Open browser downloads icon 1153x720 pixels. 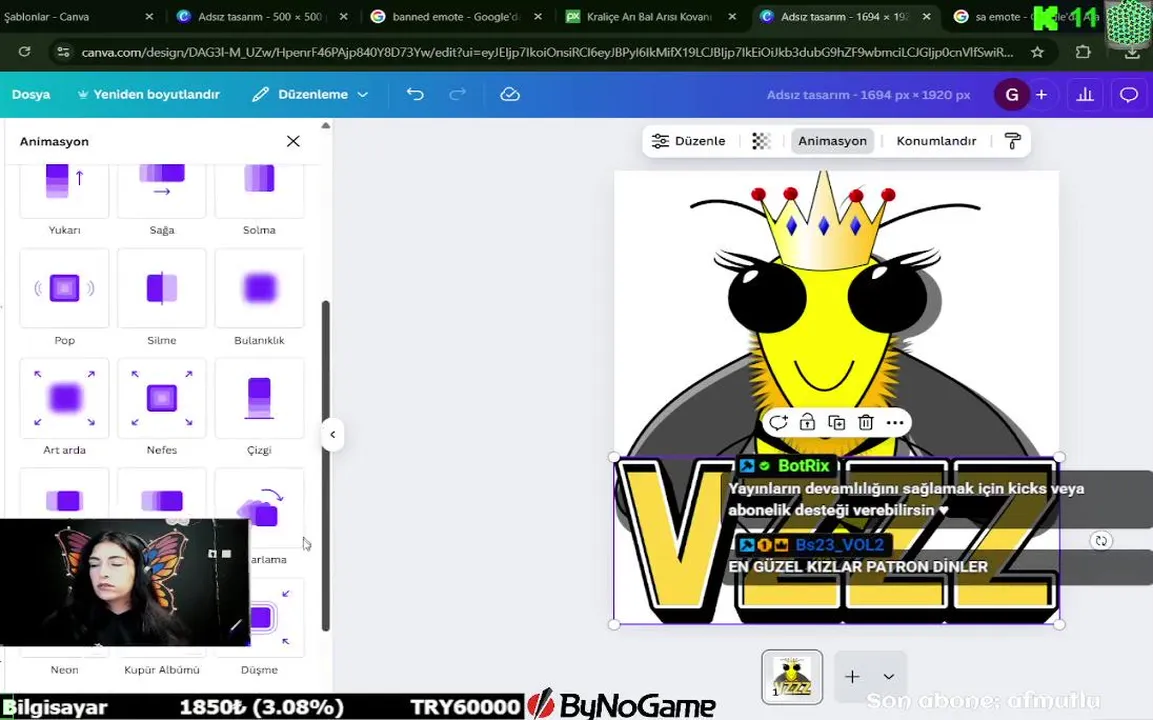pos(1132,52)
